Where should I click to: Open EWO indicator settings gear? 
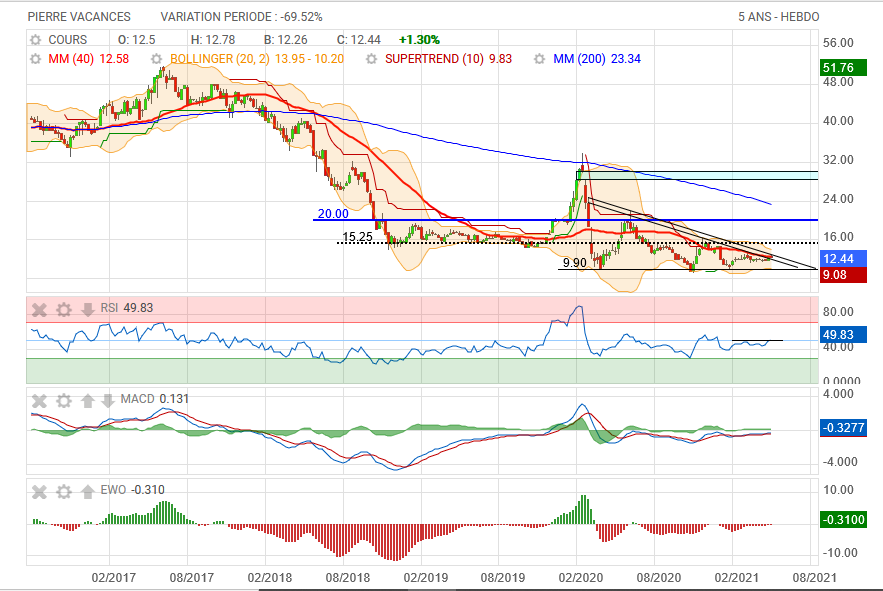point(64,492)
